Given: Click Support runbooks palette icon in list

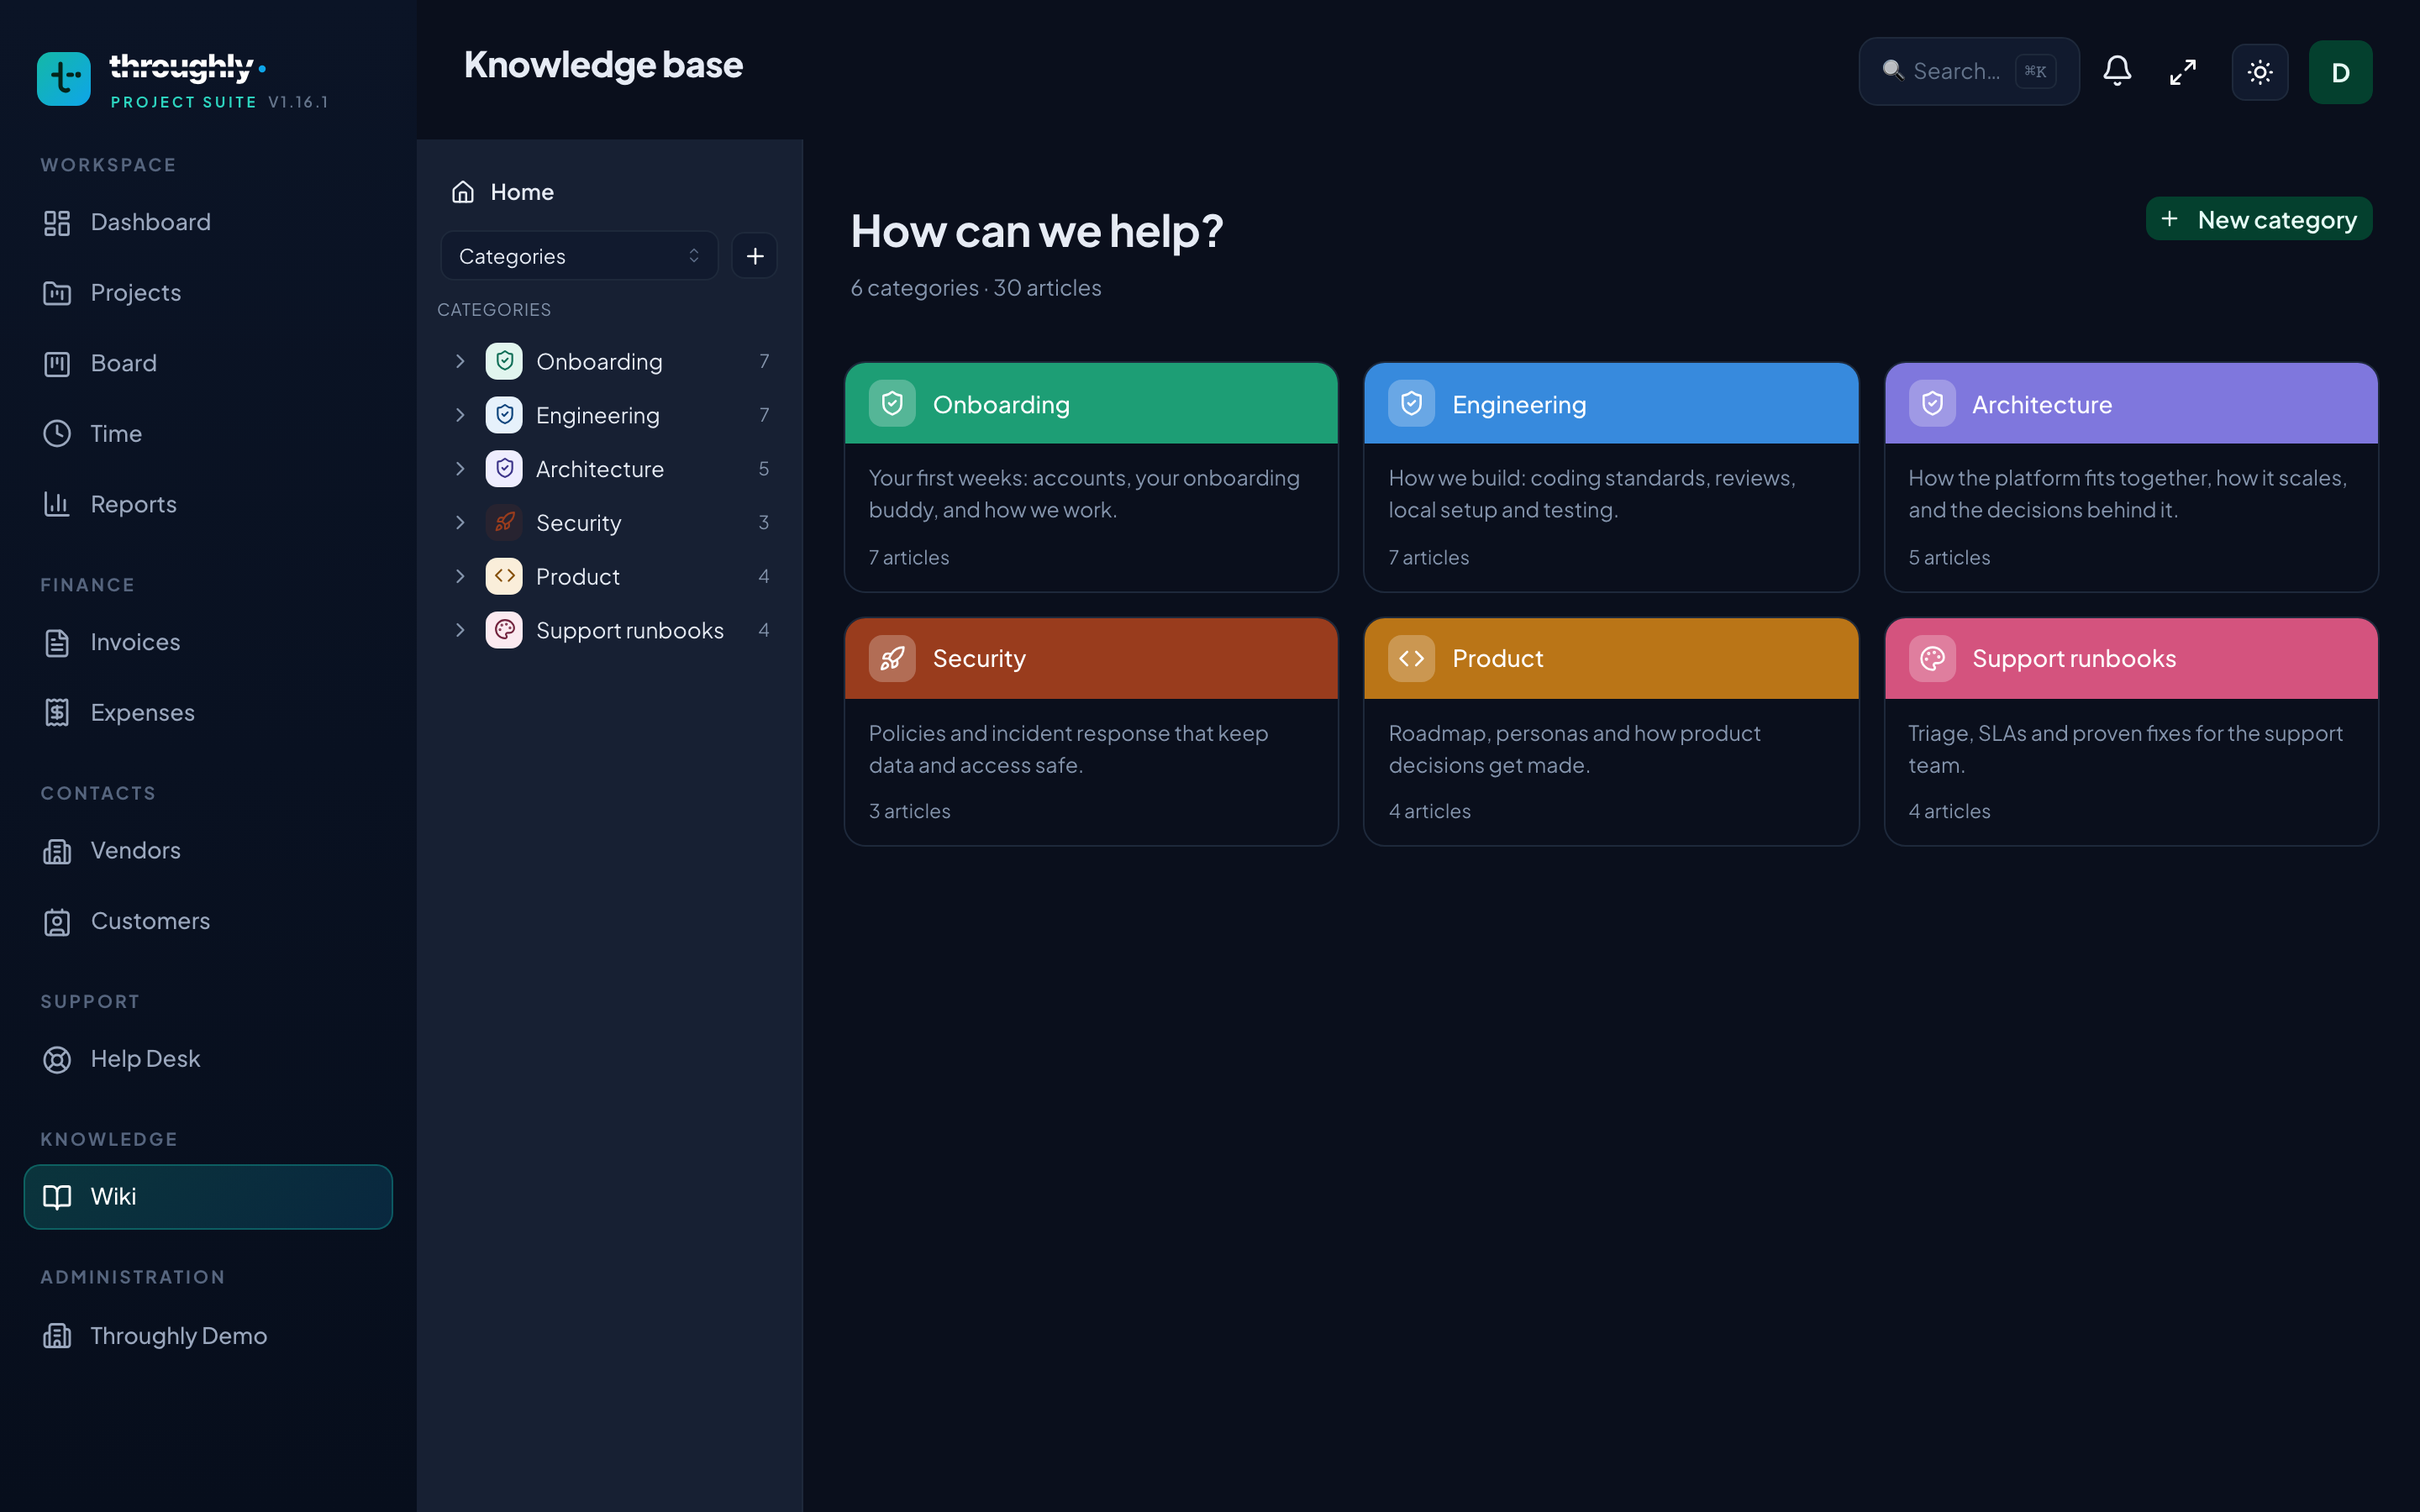Looking at the screenshot, I should click(504, 630).
